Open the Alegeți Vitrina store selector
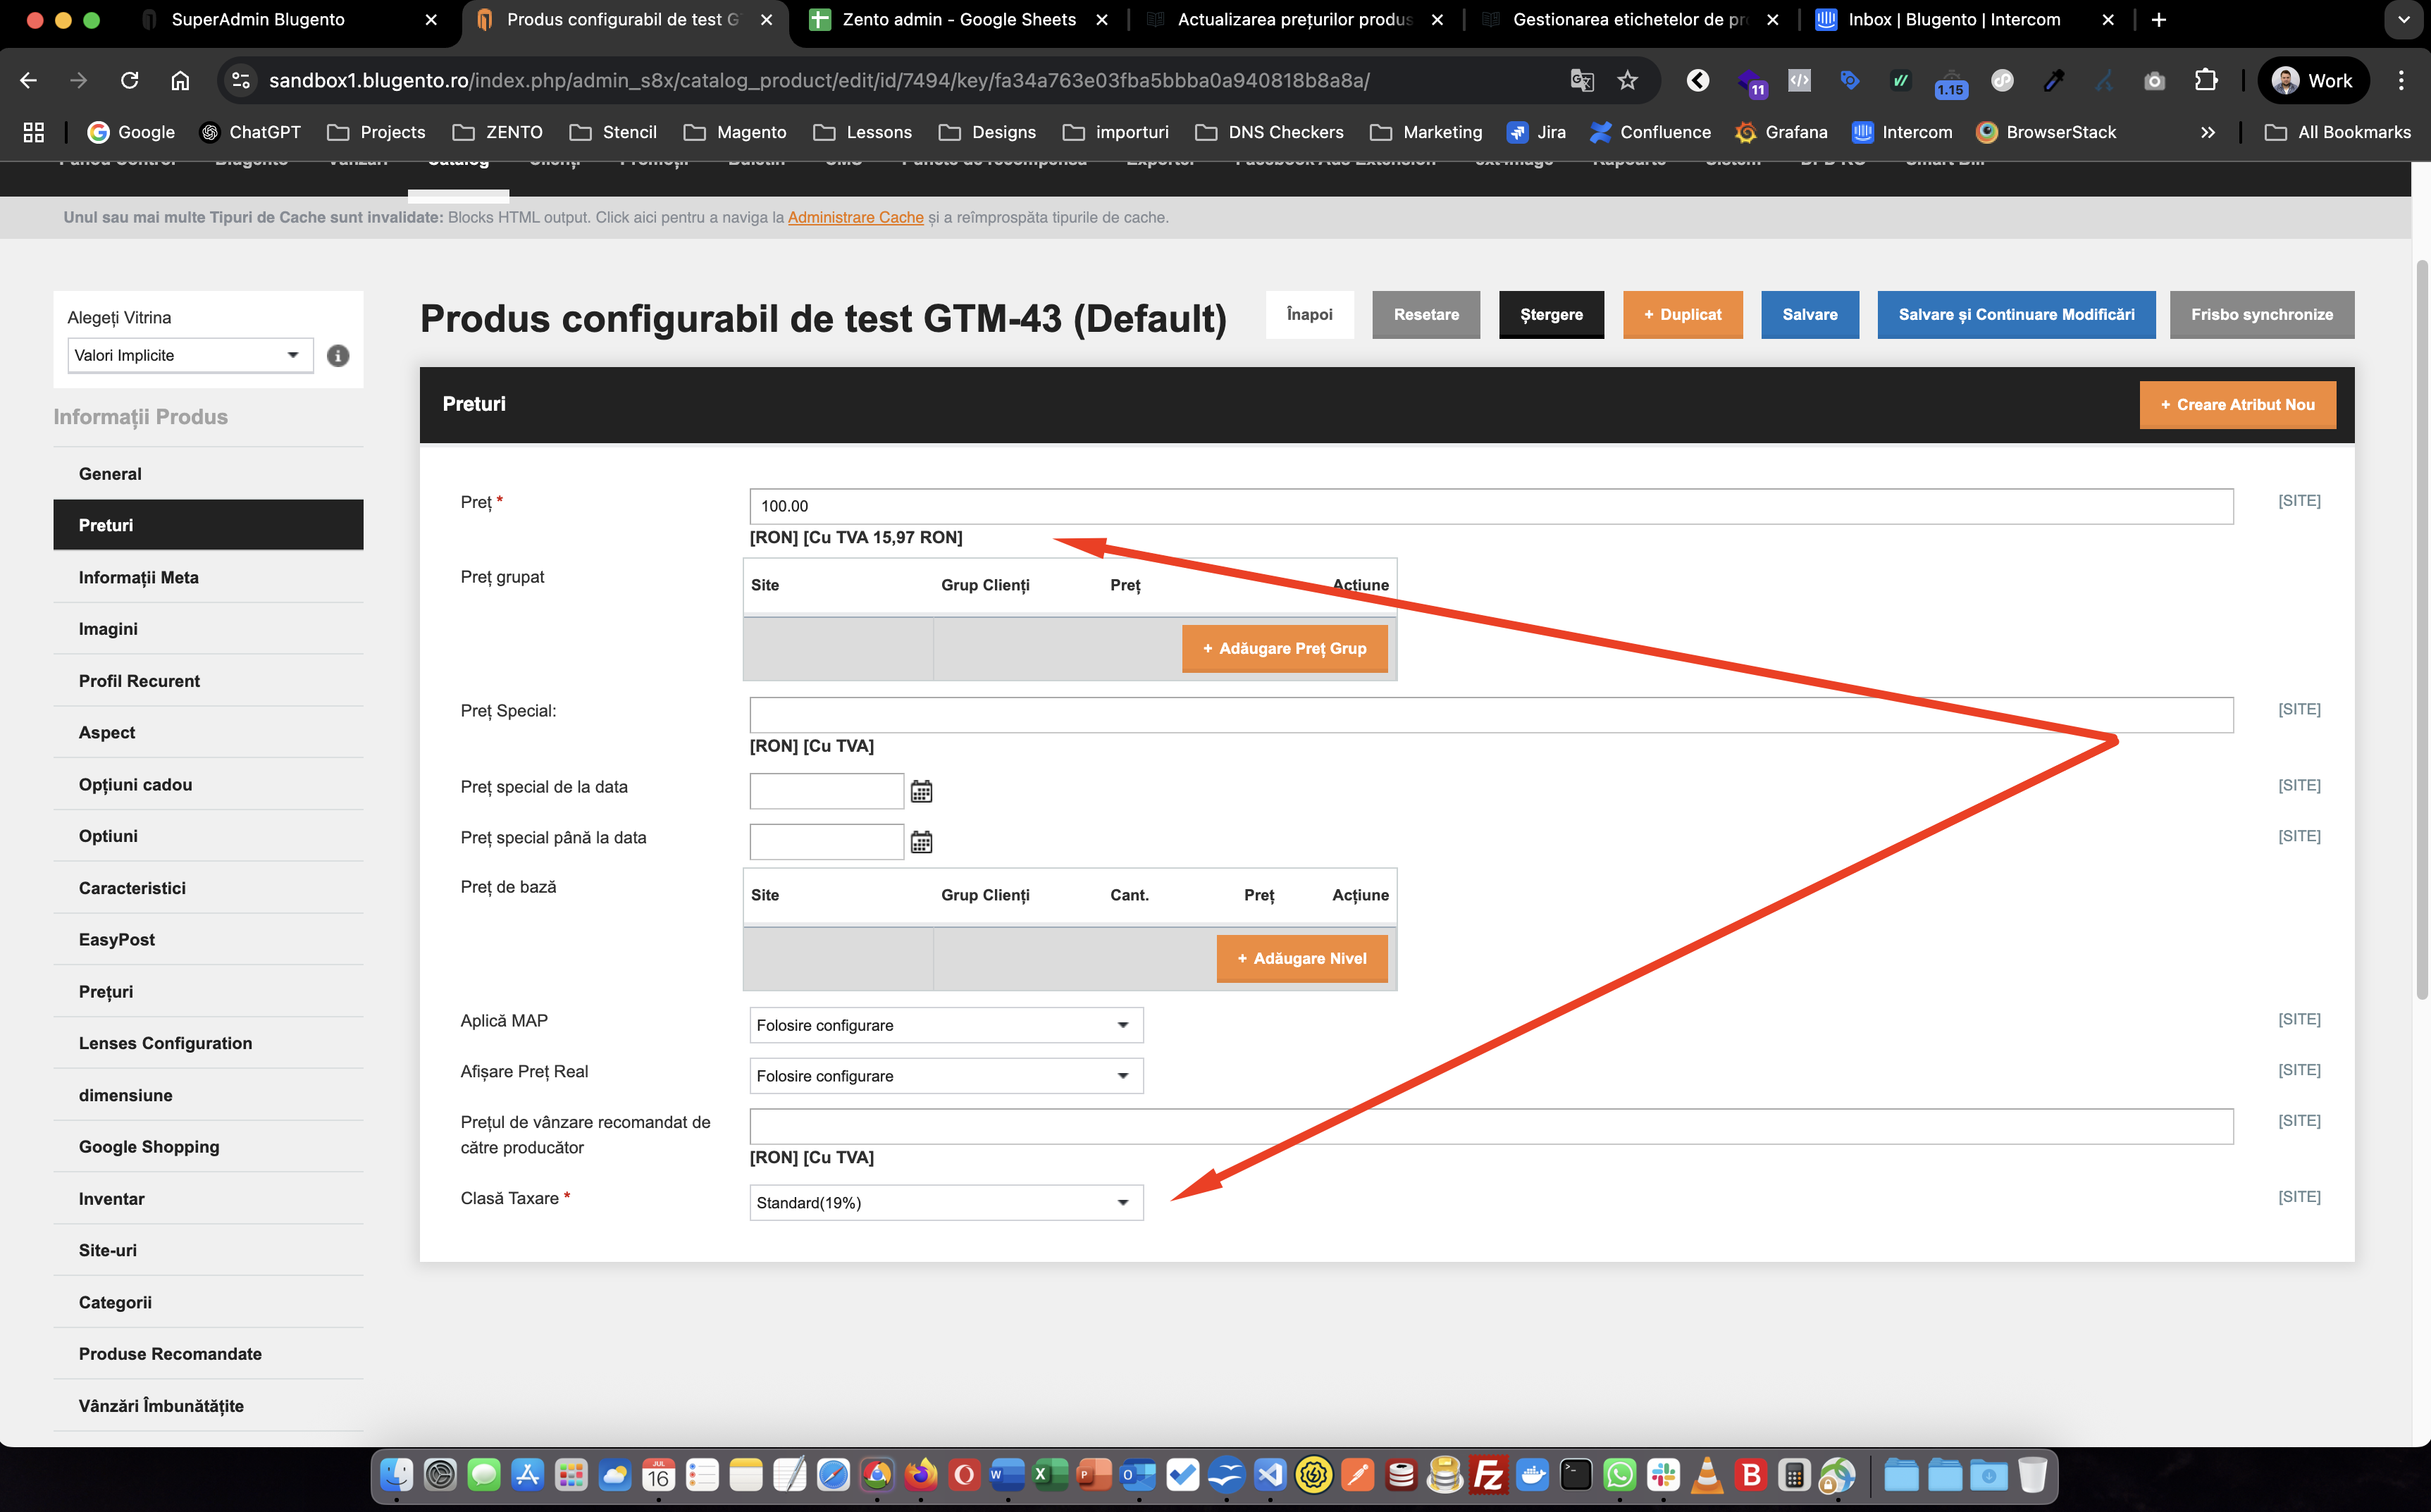 pyautogui.click(x=190, y=356)
